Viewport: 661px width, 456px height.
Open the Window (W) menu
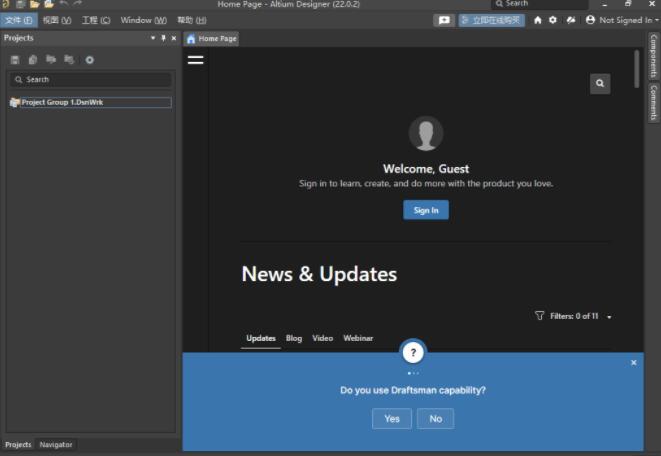point(144,20)
